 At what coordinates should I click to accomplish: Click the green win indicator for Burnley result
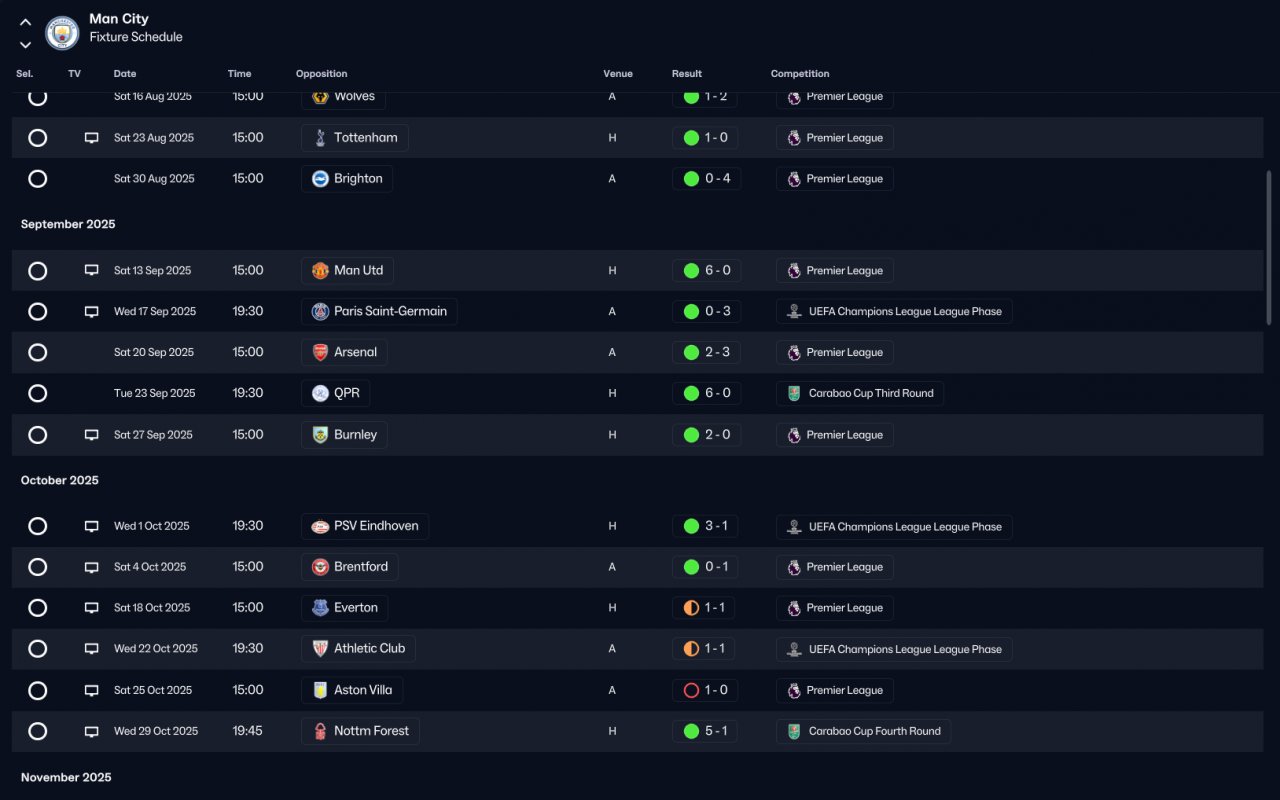tap(691, 435)
